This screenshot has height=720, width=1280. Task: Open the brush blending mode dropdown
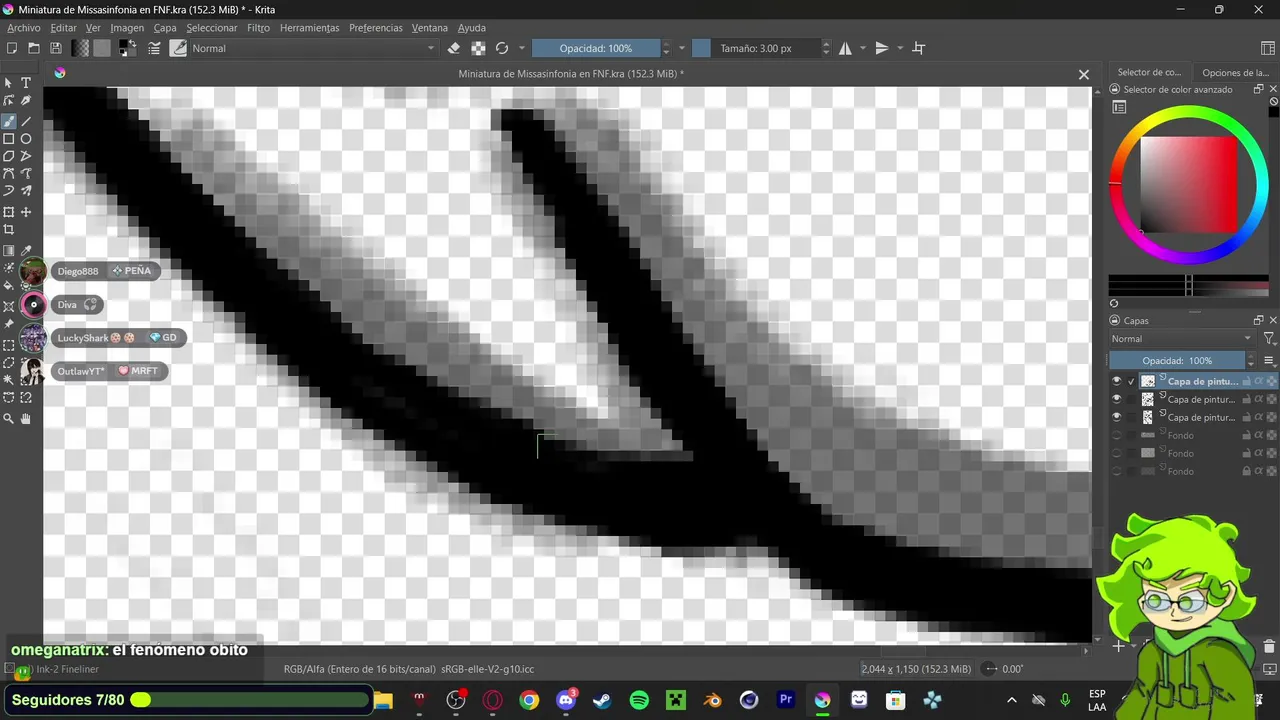pos(313,48)
